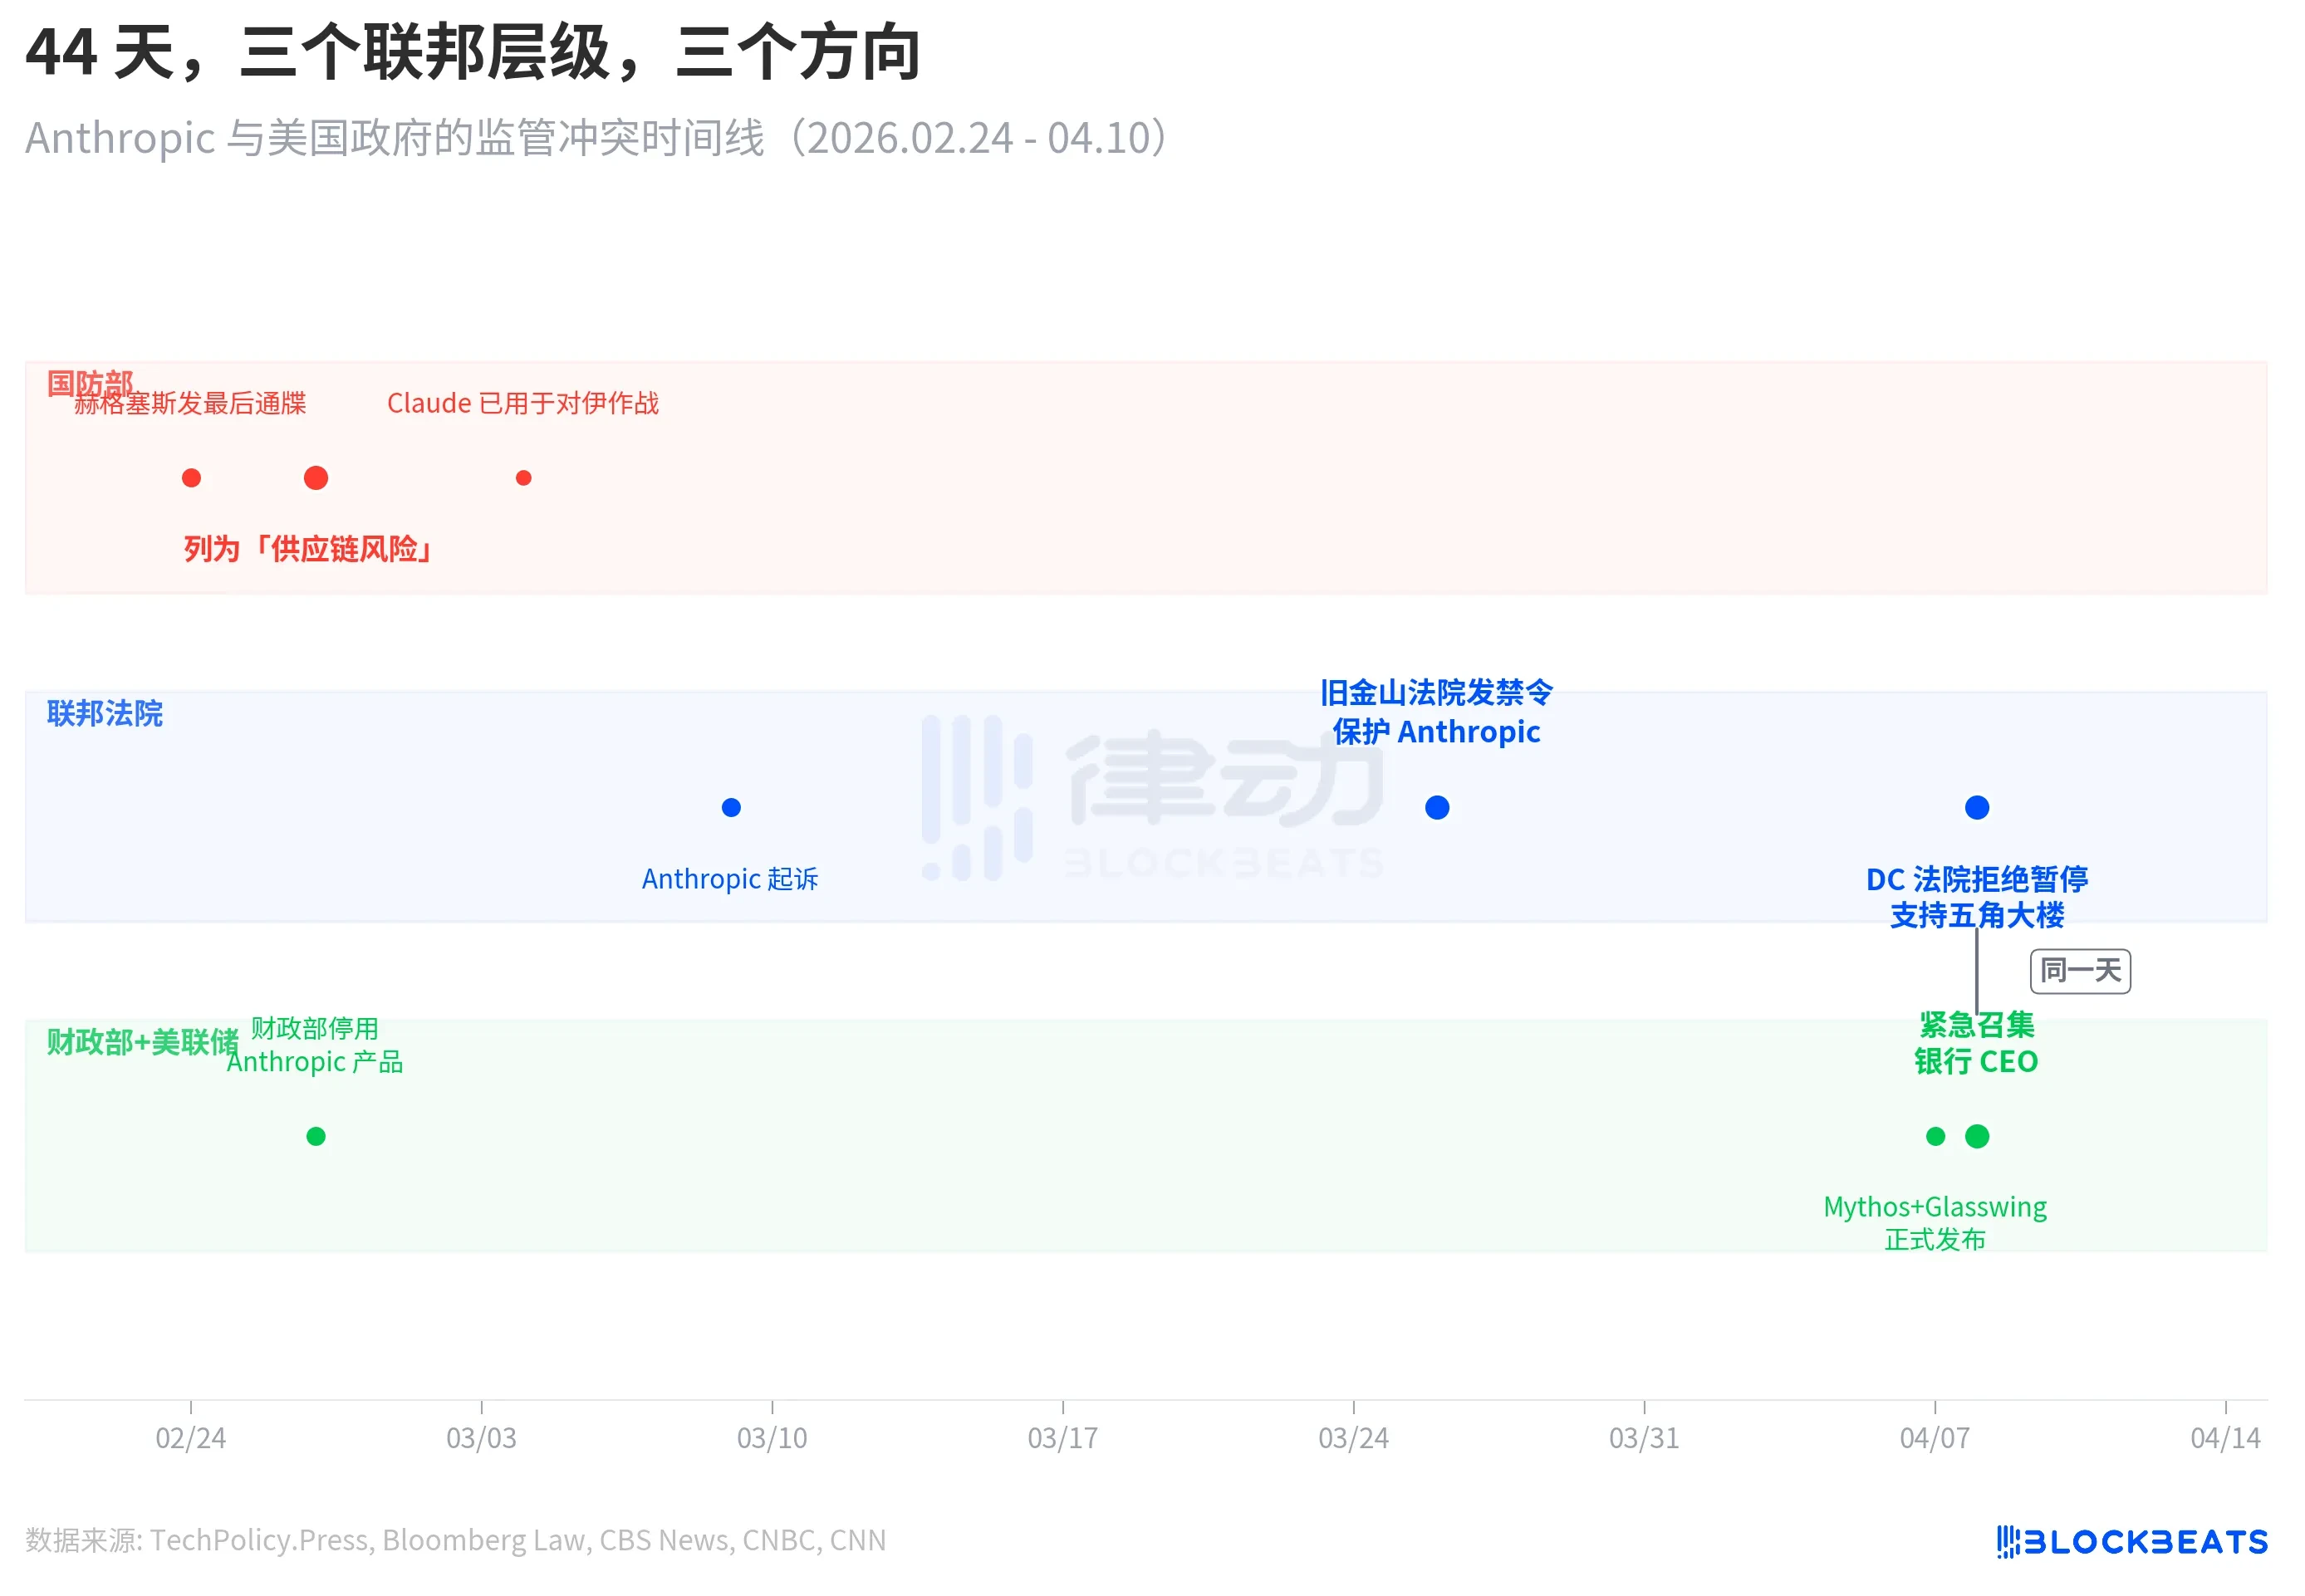Screen dimensions: 2305x1596
Task: Click the green dot above Mythos+Glasswing 正式发布
Action: [x=1935, y=1136]
